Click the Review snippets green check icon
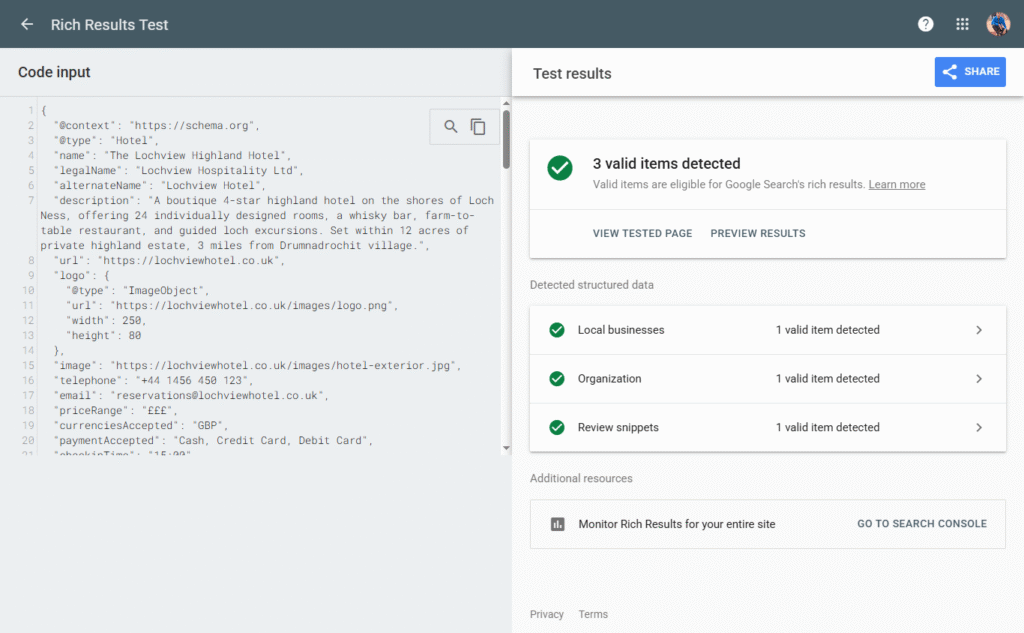This screenshot has width=1024, height=633. (557, 427)
